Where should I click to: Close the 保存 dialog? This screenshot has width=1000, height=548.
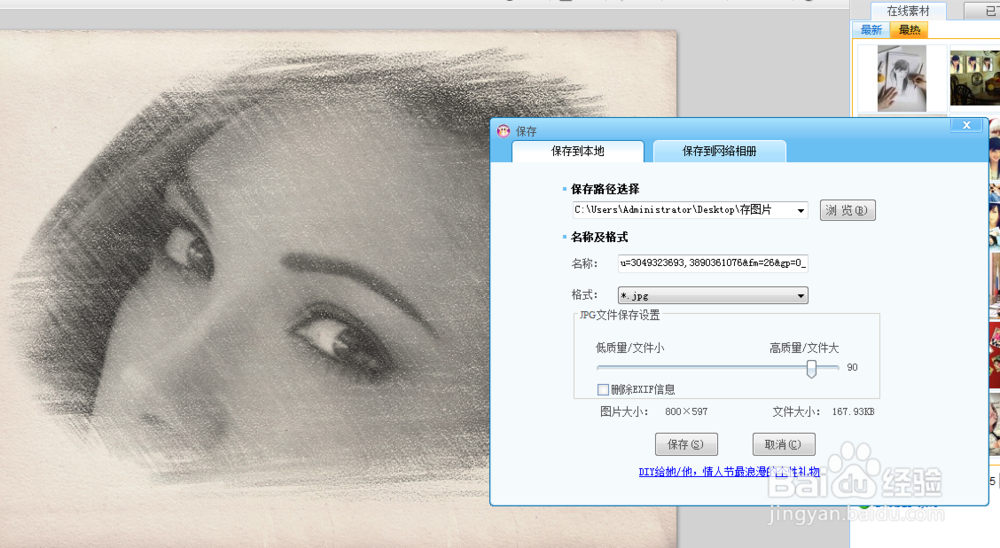pyautogui.click(x=966, y=125)
